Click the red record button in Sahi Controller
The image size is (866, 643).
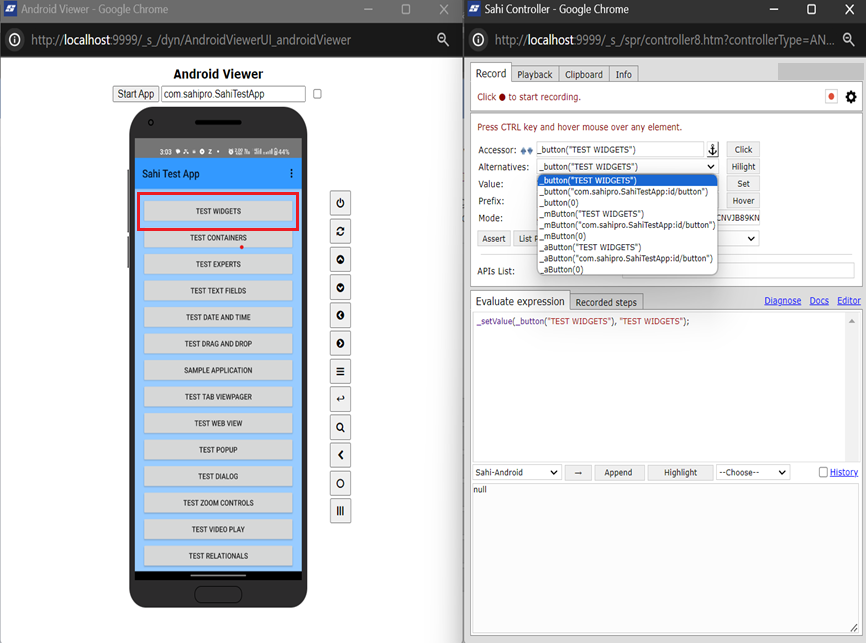pos(831,97)
